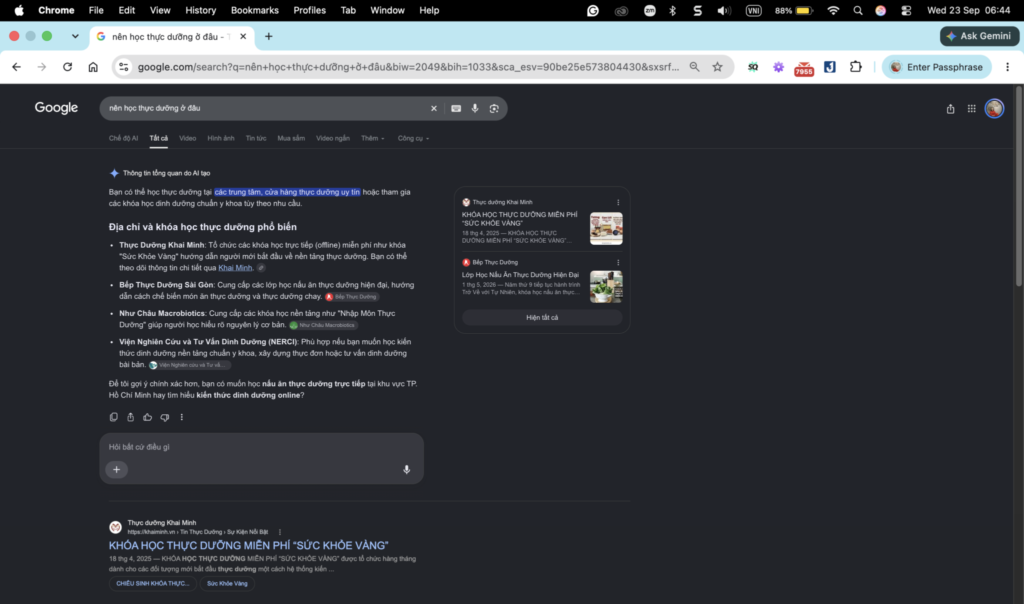This screenshot has height=604, width=1024.
Task: Switch to Video results tab
Action: pos(187,138)
